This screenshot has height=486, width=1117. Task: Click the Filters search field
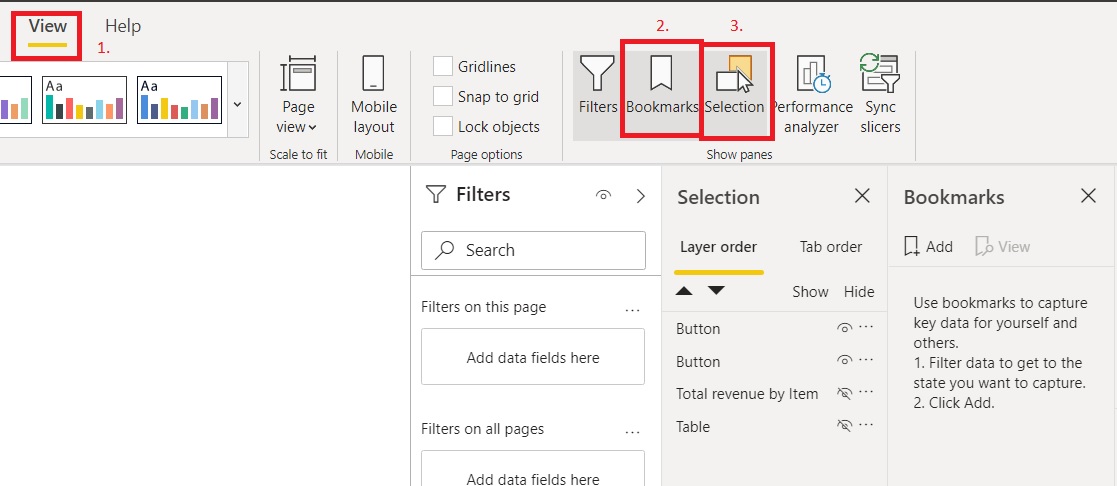[533, 250]
